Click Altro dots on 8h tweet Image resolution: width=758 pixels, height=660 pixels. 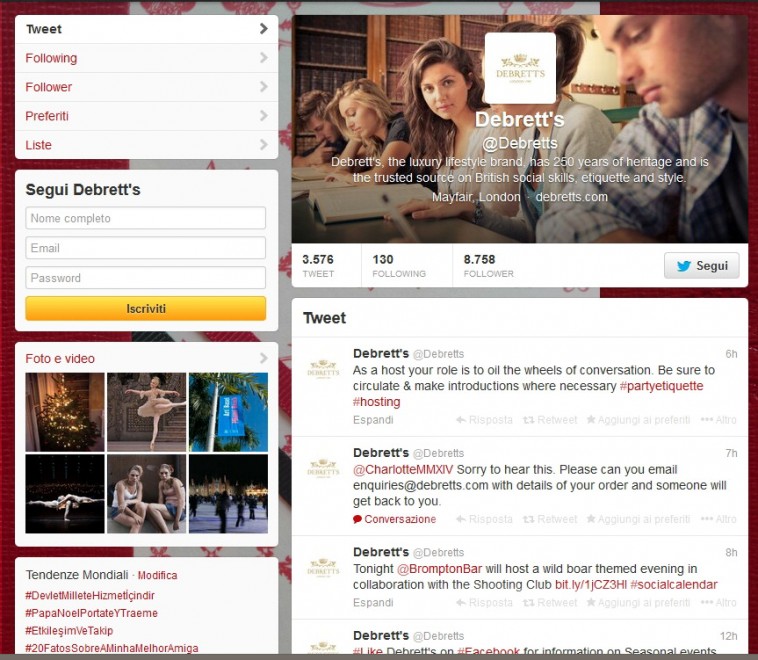[718, 602]
